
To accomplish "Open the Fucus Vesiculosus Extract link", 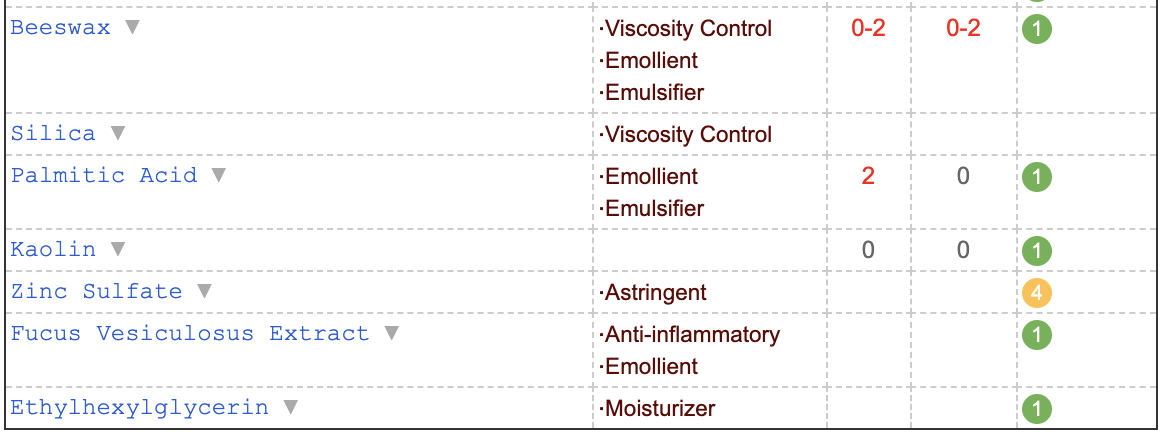I will 189,333.
